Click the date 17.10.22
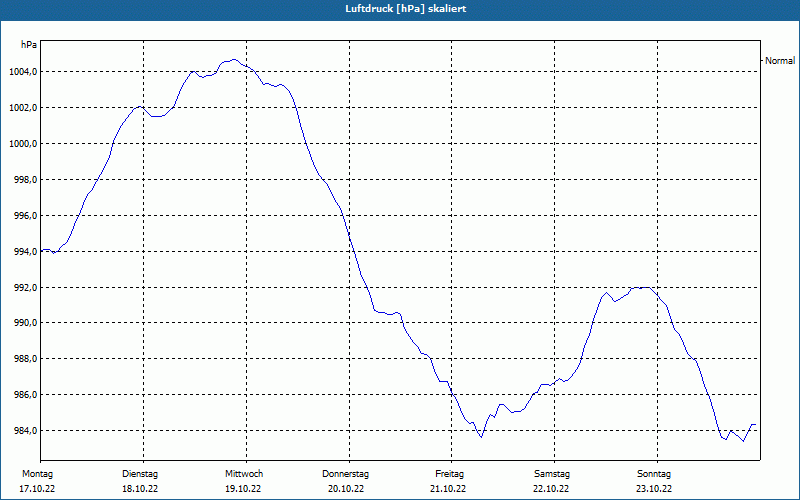 pos(37,489)
